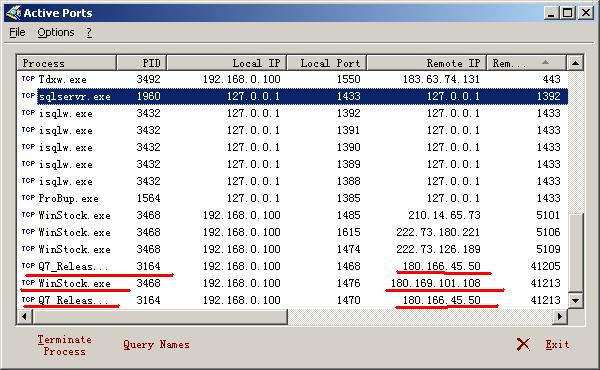
Task: Click TCP icon of WinStock.exe port 1476 row
Action: tap(28, 282)
